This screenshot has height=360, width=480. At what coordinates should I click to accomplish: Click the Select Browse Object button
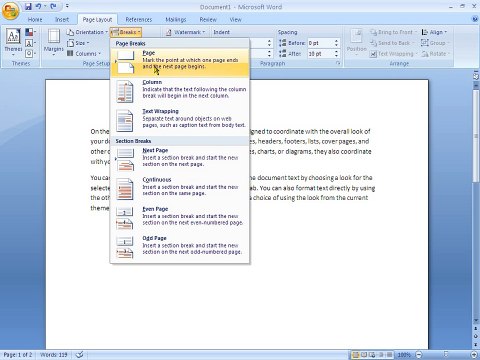476,336
